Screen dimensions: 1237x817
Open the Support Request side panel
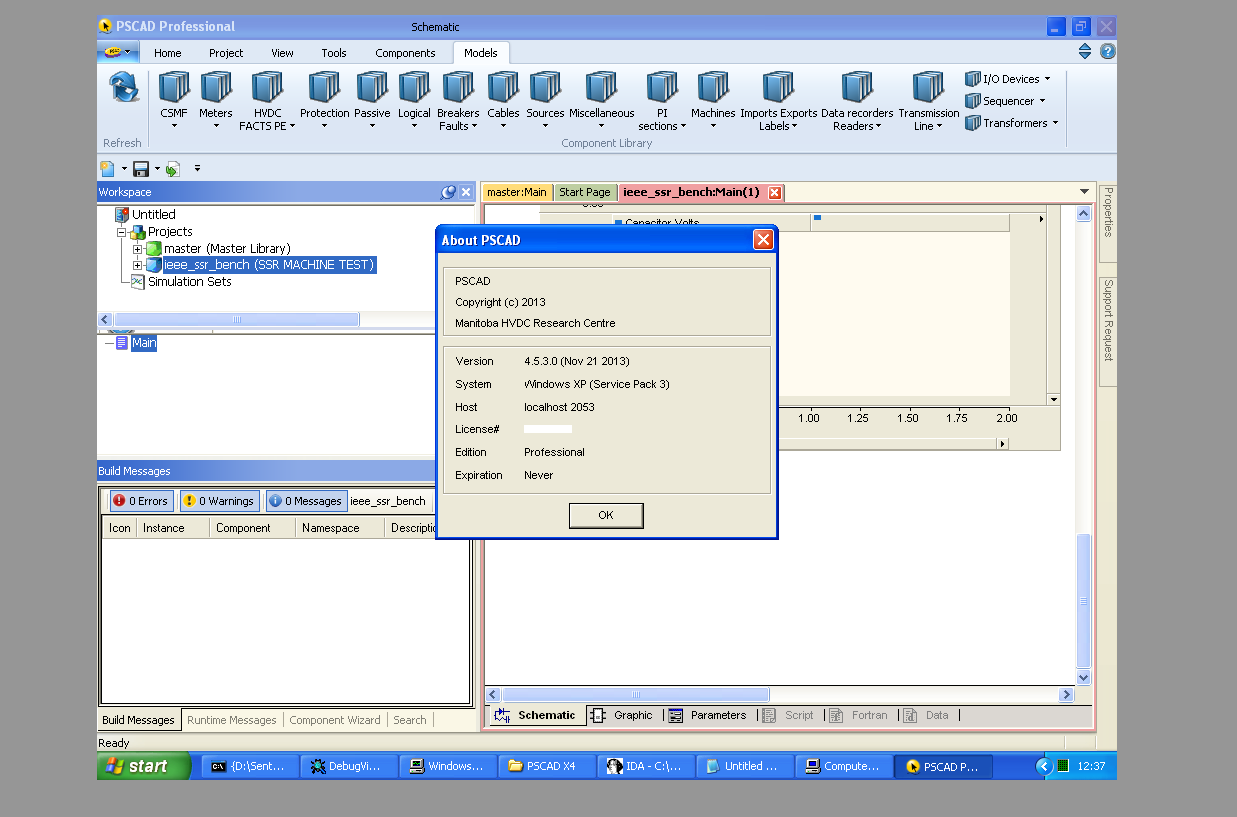1108,331
